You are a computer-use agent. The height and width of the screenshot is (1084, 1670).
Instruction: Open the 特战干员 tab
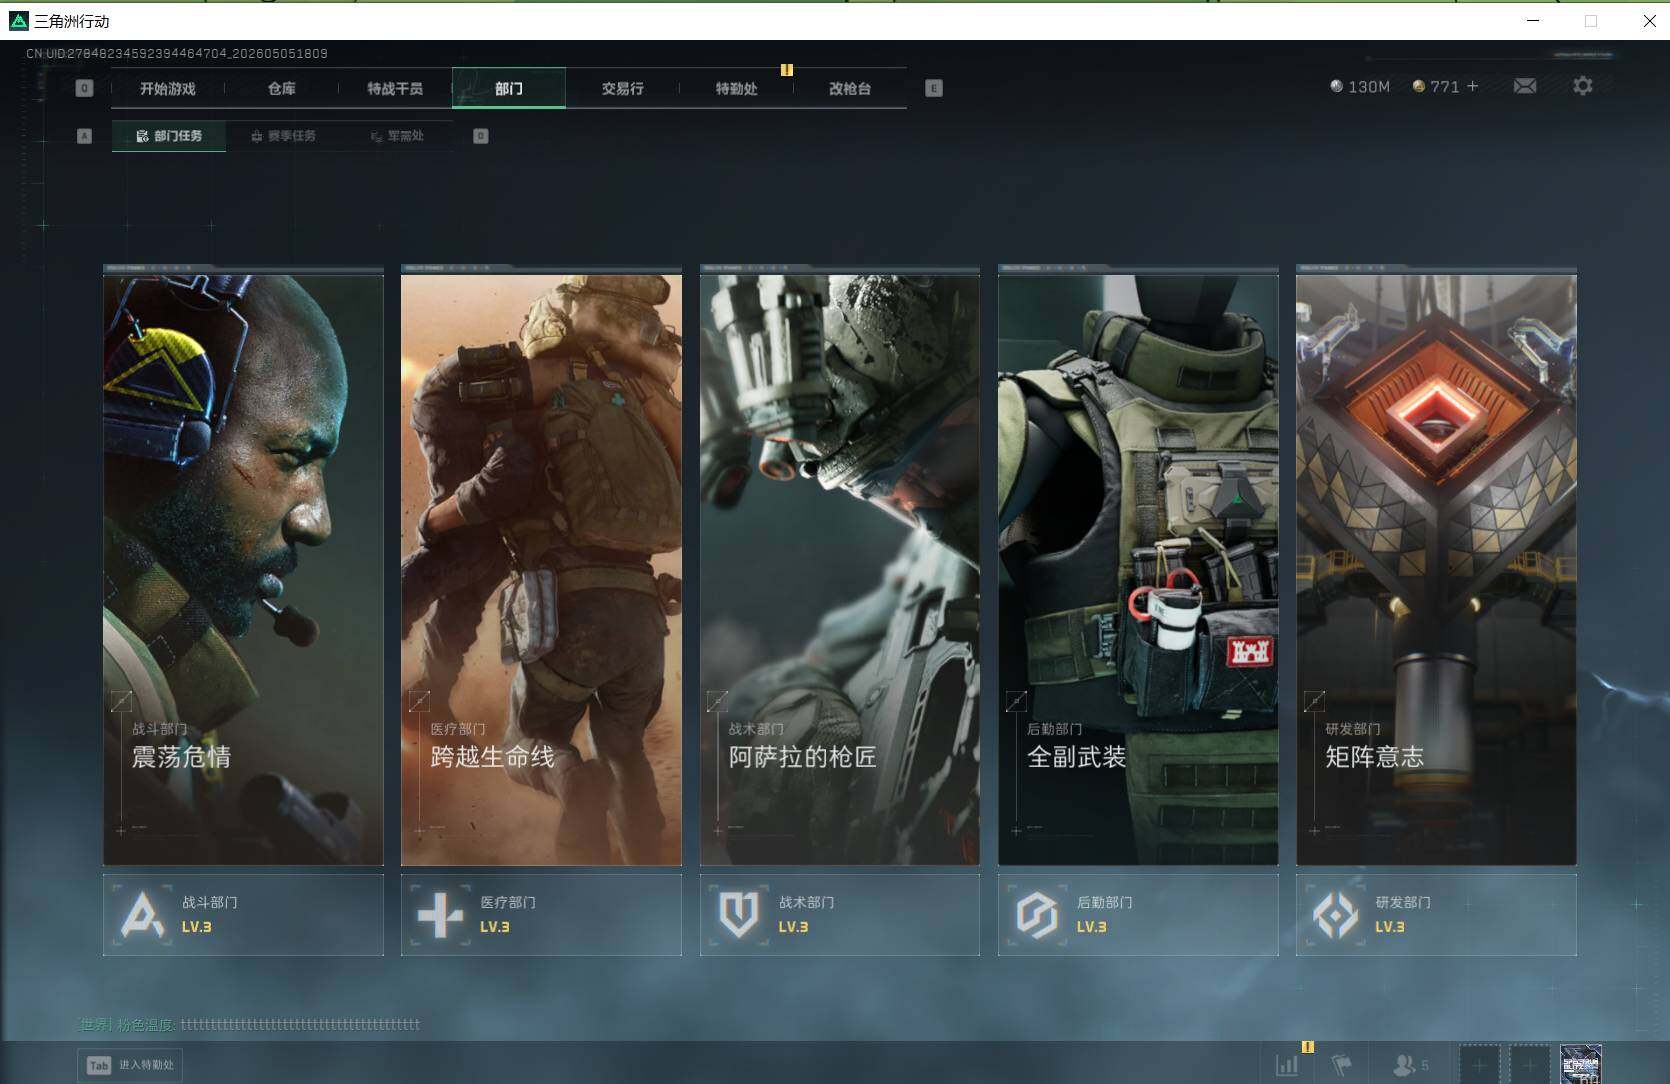[x=395, y=88]
